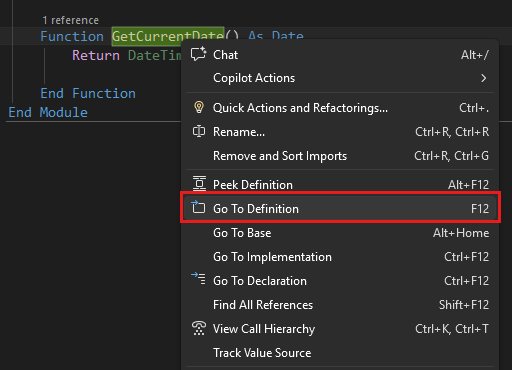Choose Find All References

340,305
